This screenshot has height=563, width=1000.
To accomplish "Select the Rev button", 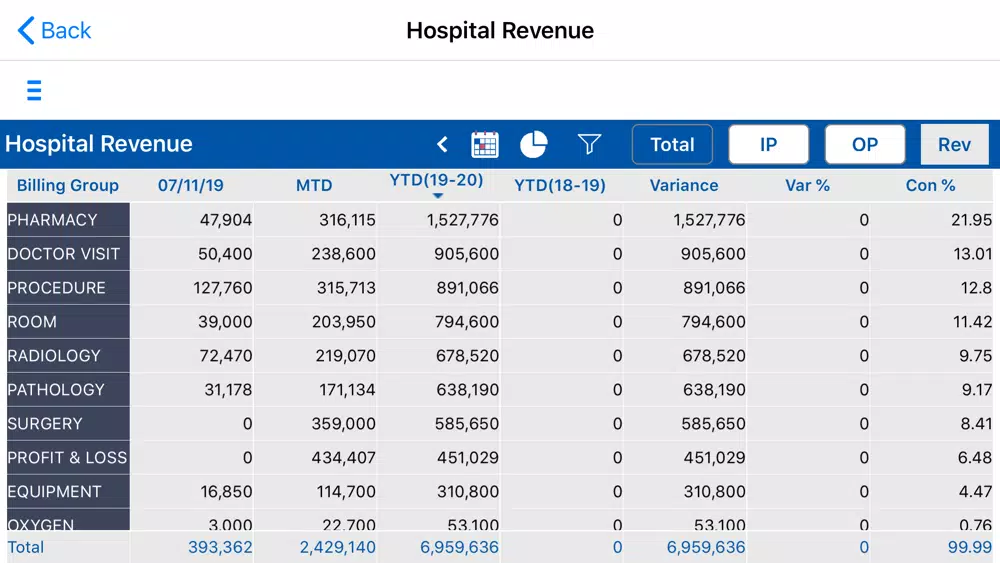I will [955, 144].
